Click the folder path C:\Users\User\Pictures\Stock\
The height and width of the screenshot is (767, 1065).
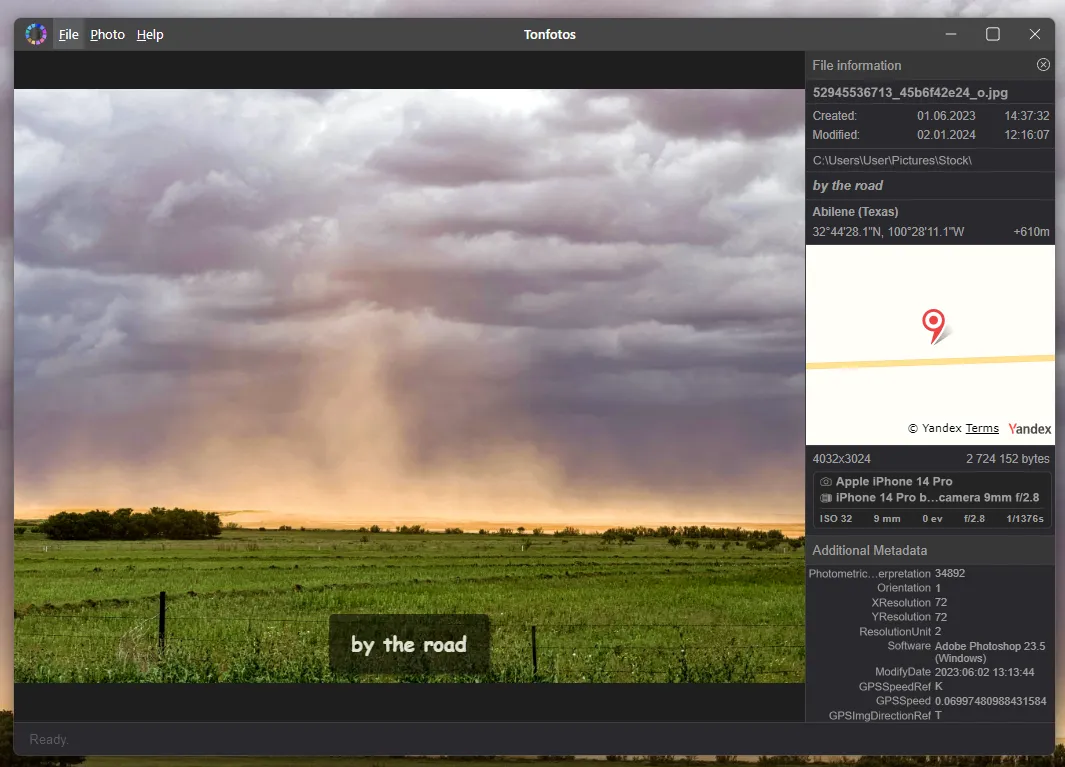(892, 160)
